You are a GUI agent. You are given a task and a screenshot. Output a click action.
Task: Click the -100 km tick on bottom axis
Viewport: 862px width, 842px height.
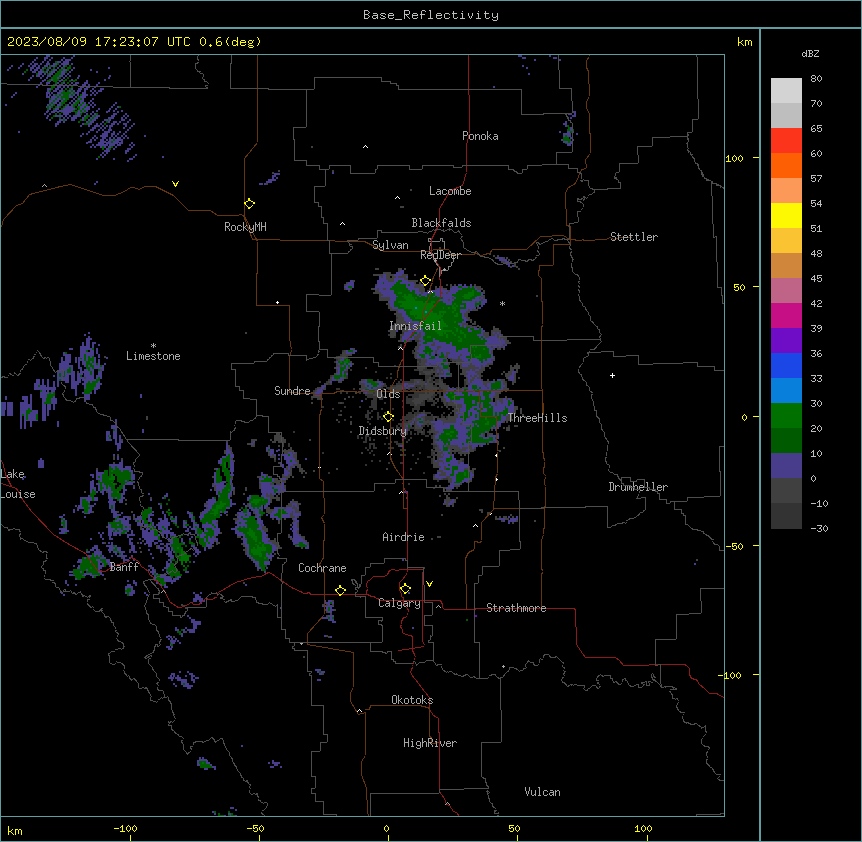[125, 828]
